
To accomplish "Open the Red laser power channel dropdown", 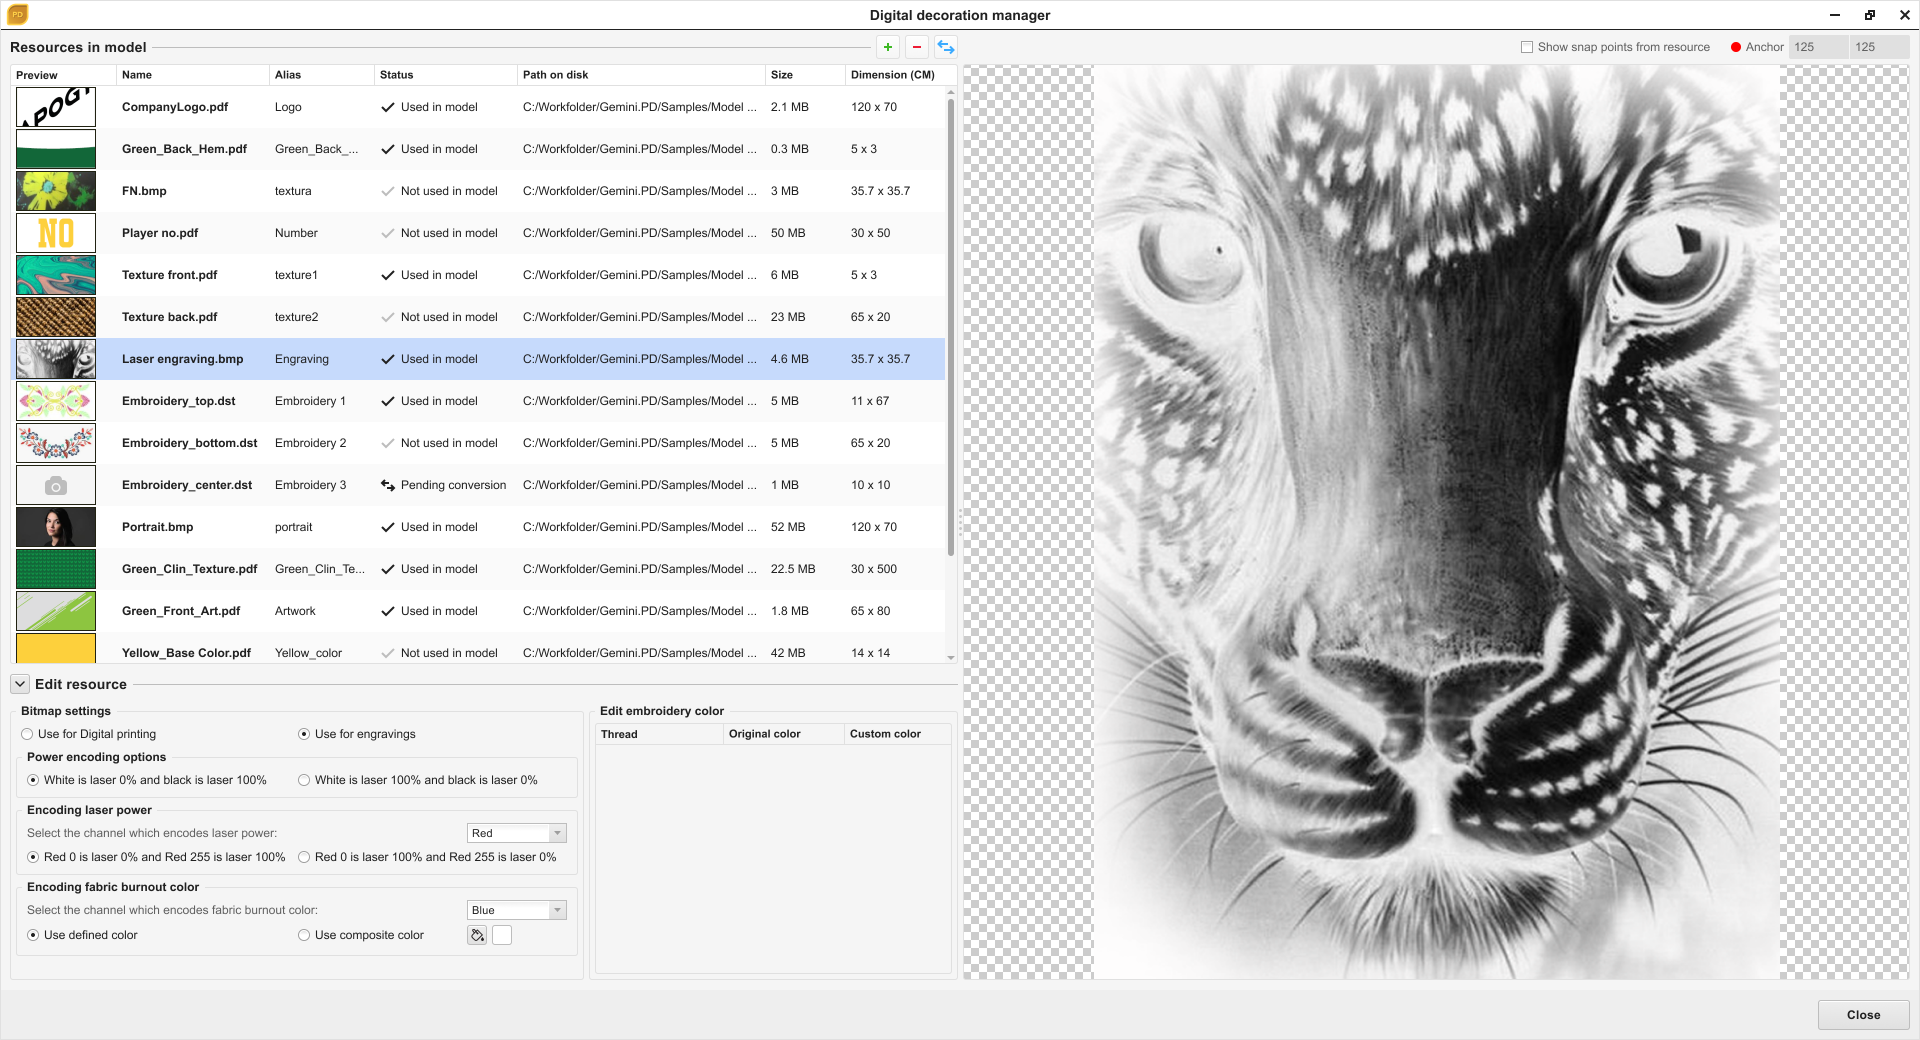I will pos(516,833).
